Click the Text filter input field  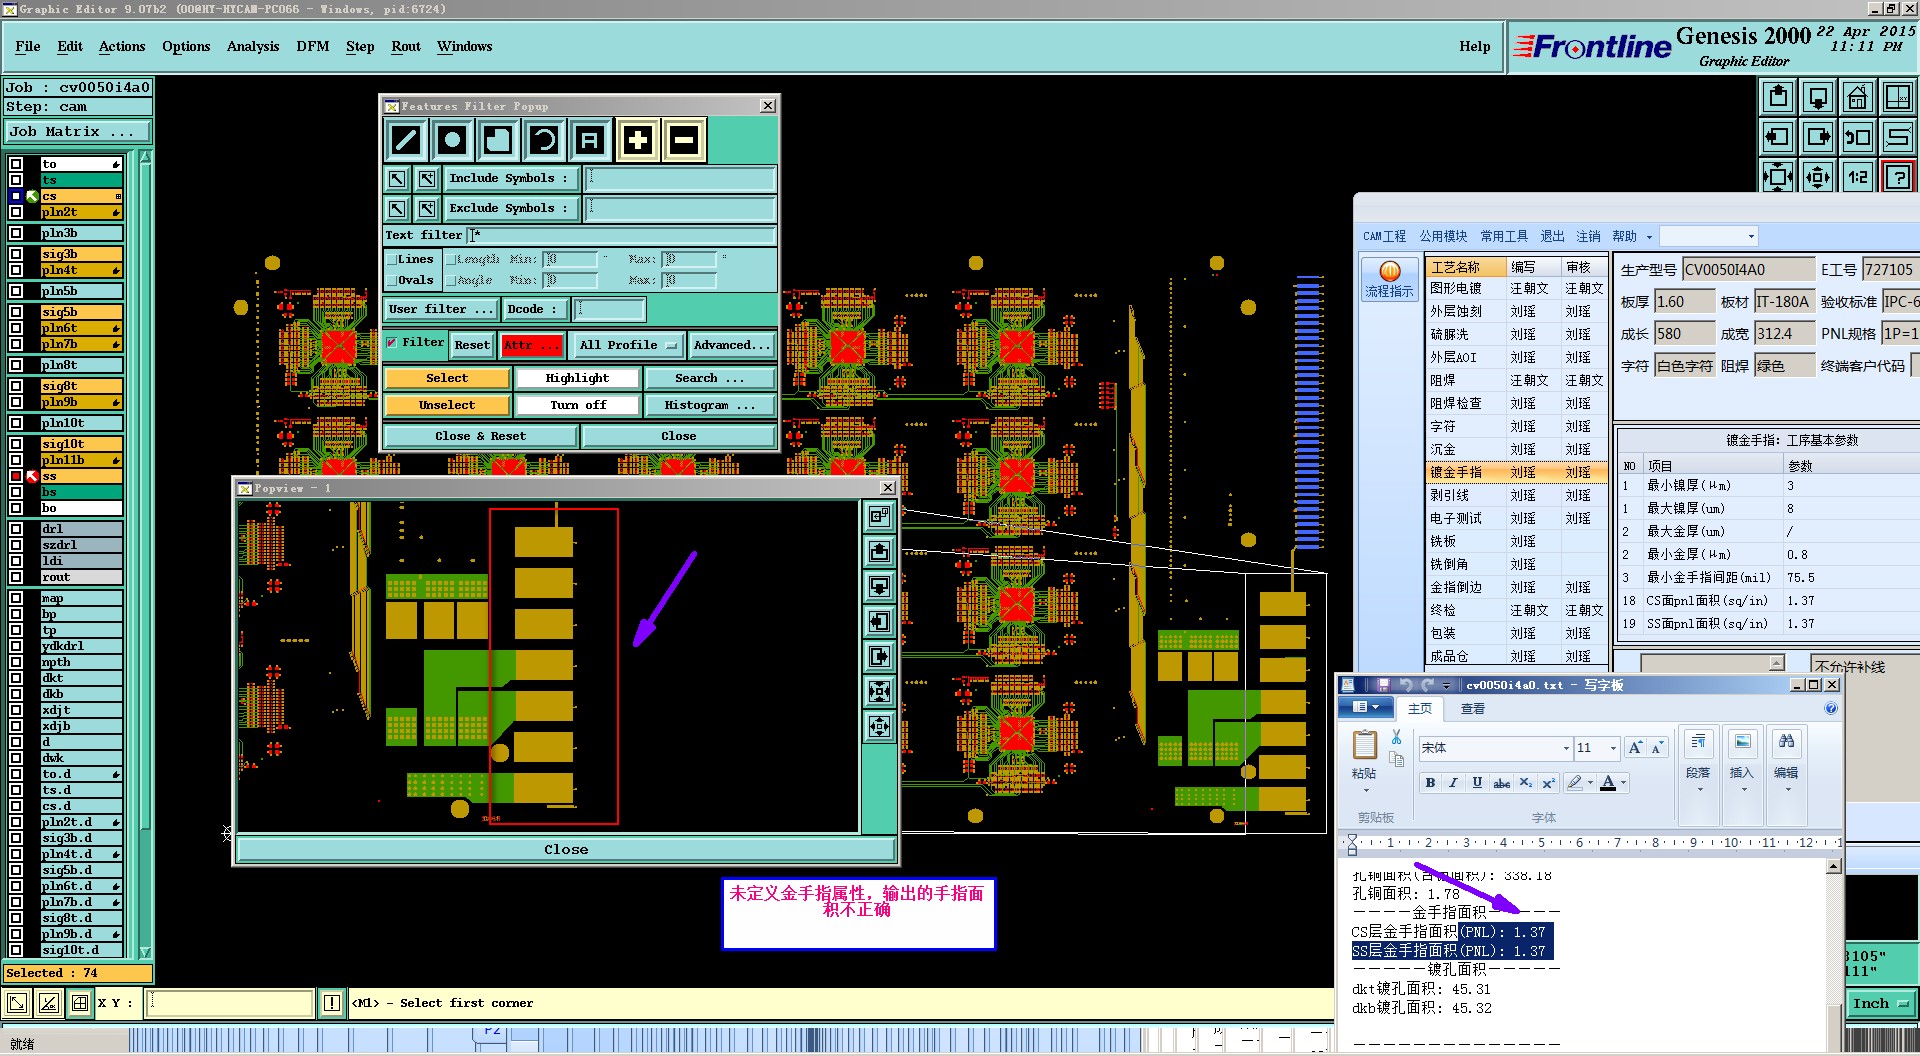pos(621,235)
